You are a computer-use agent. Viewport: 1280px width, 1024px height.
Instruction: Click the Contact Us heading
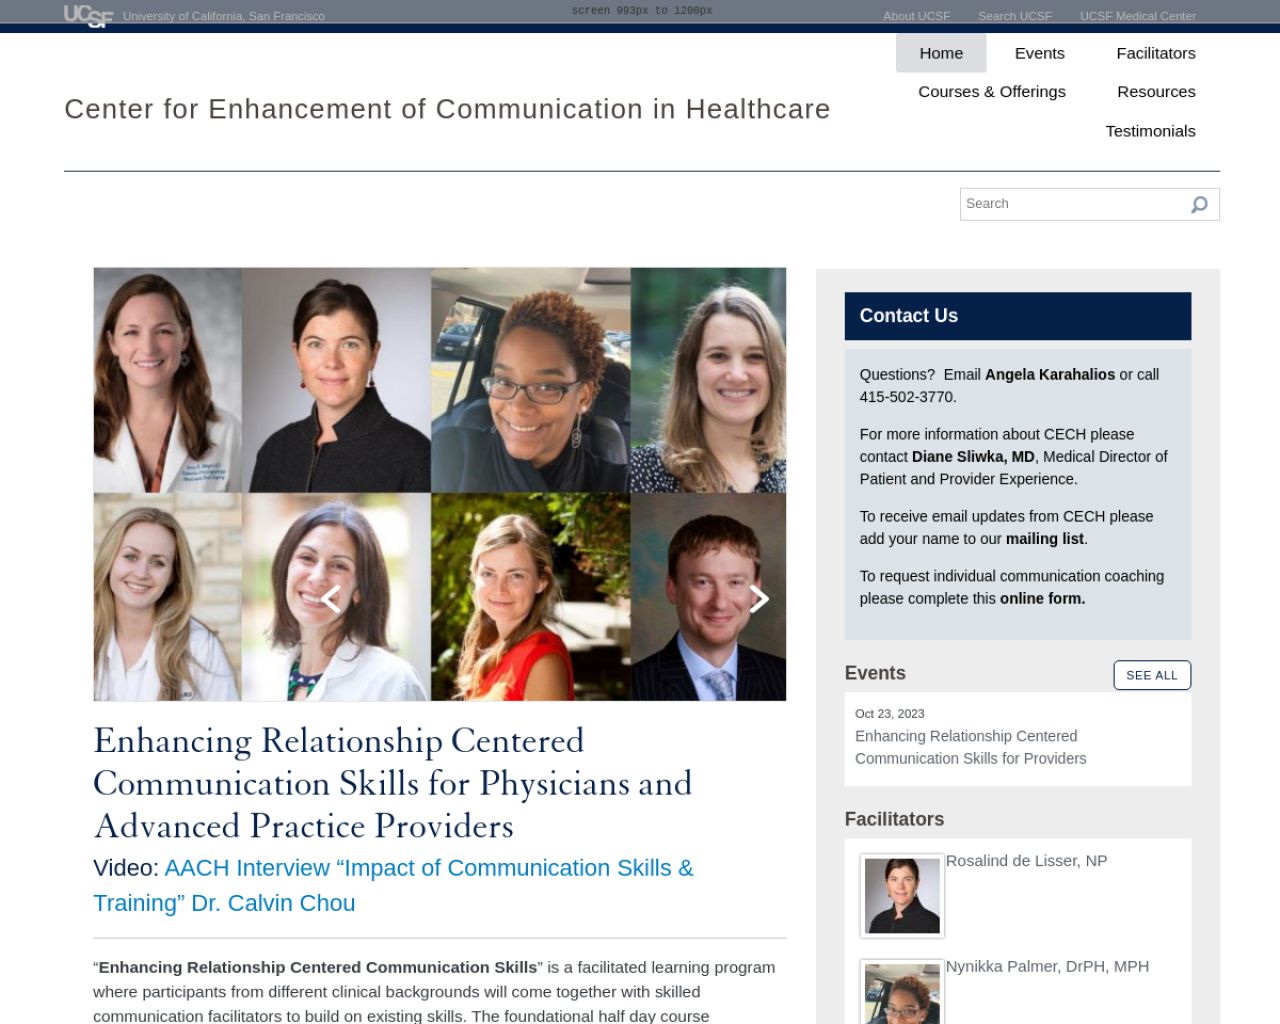click(908, 316)
